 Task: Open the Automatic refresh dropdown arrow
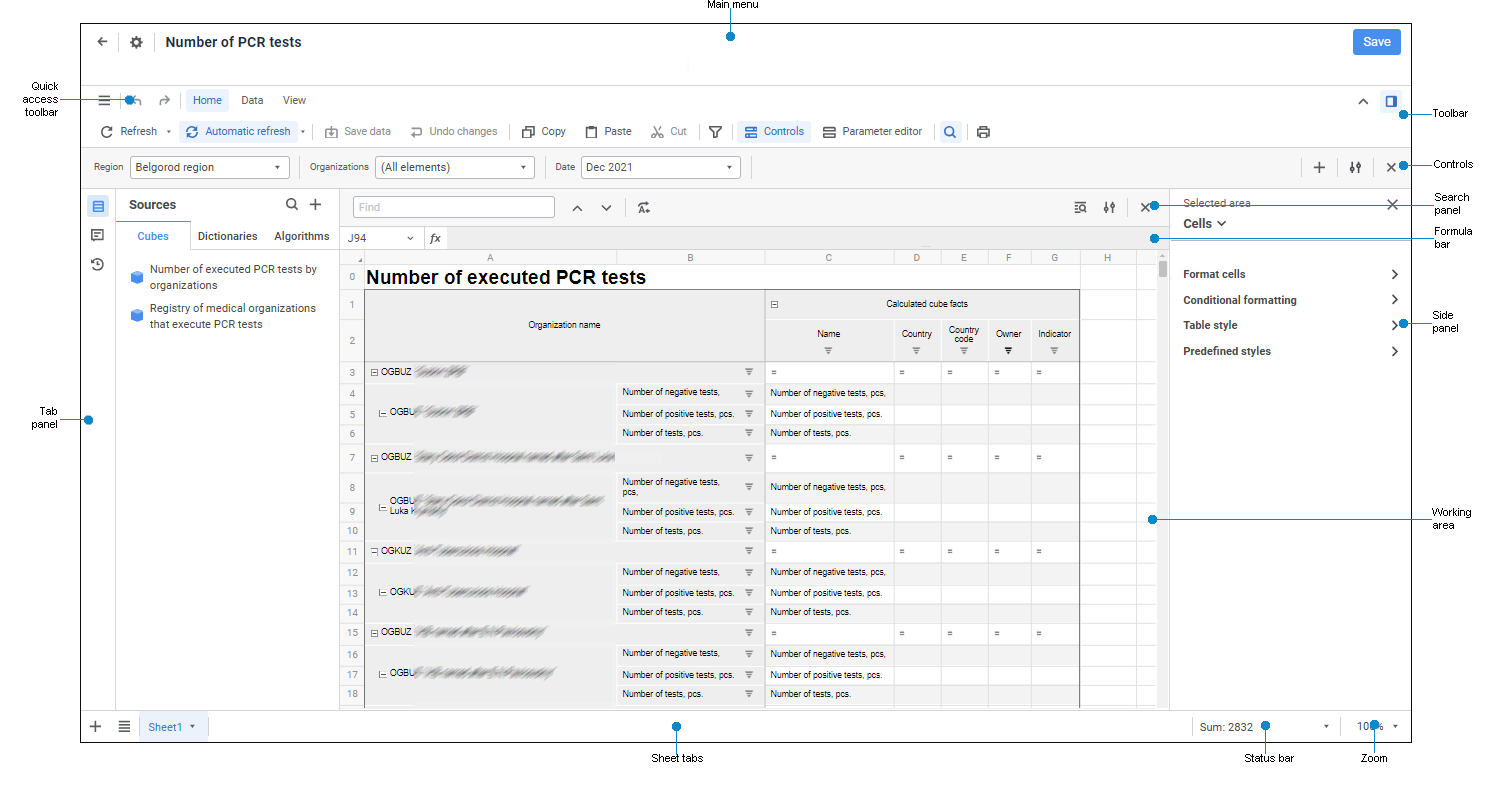click(x=303, y=131)
